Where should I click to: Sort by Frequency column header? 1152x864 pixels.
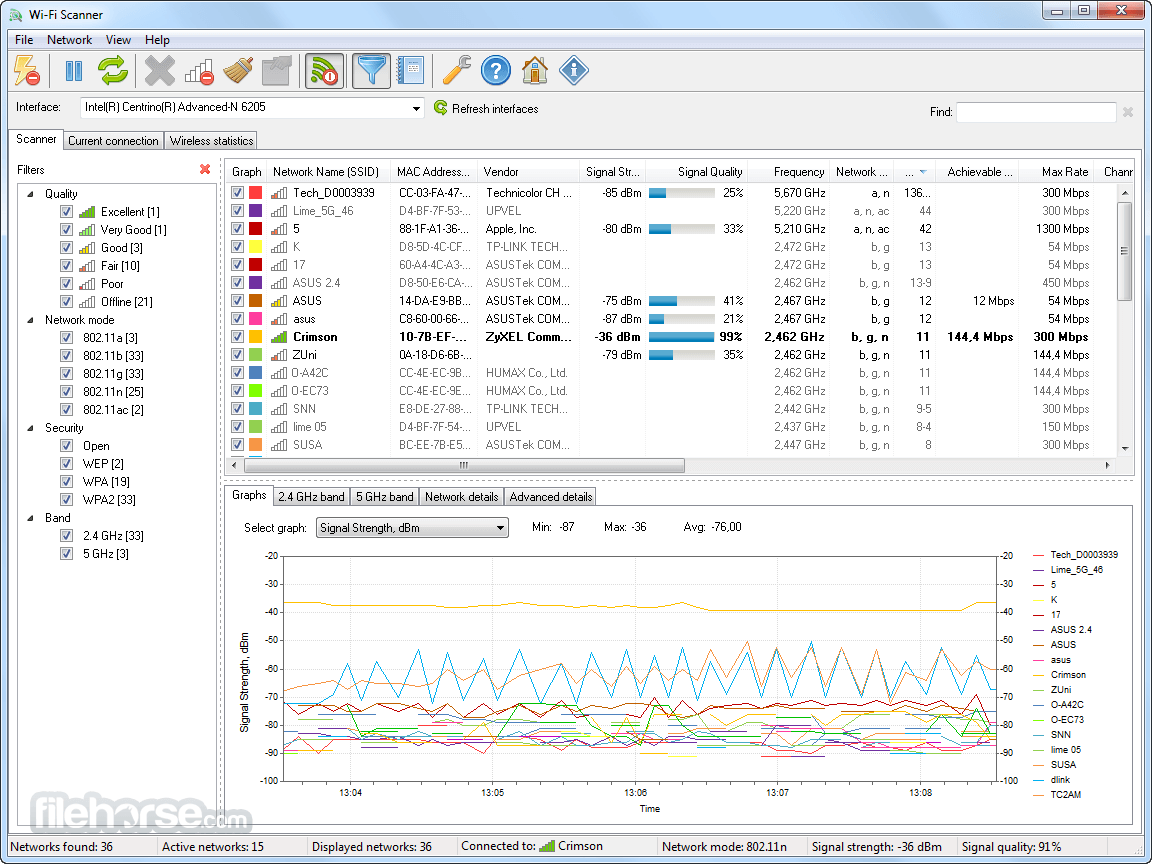tap(788, 172)
